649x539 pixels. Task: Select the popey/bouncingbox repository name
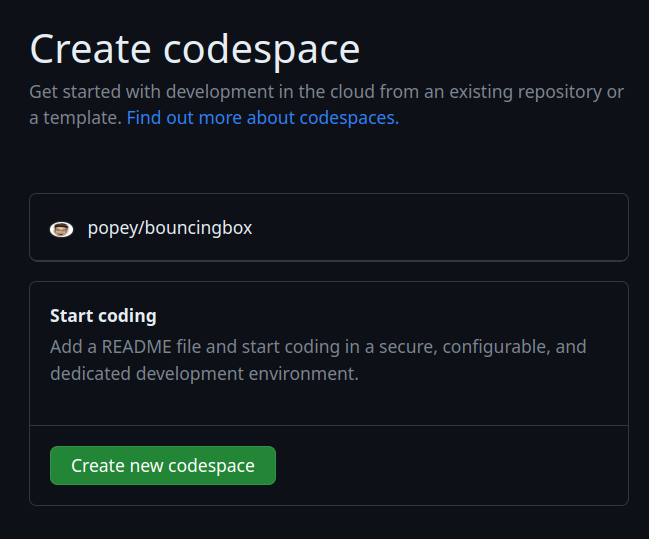coord(170,228)
